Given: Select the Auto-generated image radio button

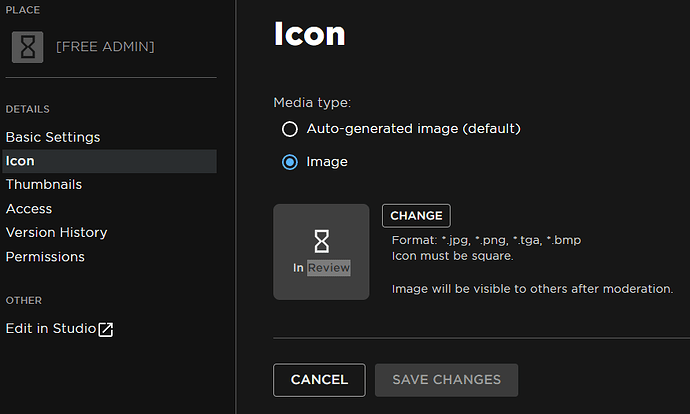Looking at the screenshot, I should pyautogui.click(x=290, y=129).
